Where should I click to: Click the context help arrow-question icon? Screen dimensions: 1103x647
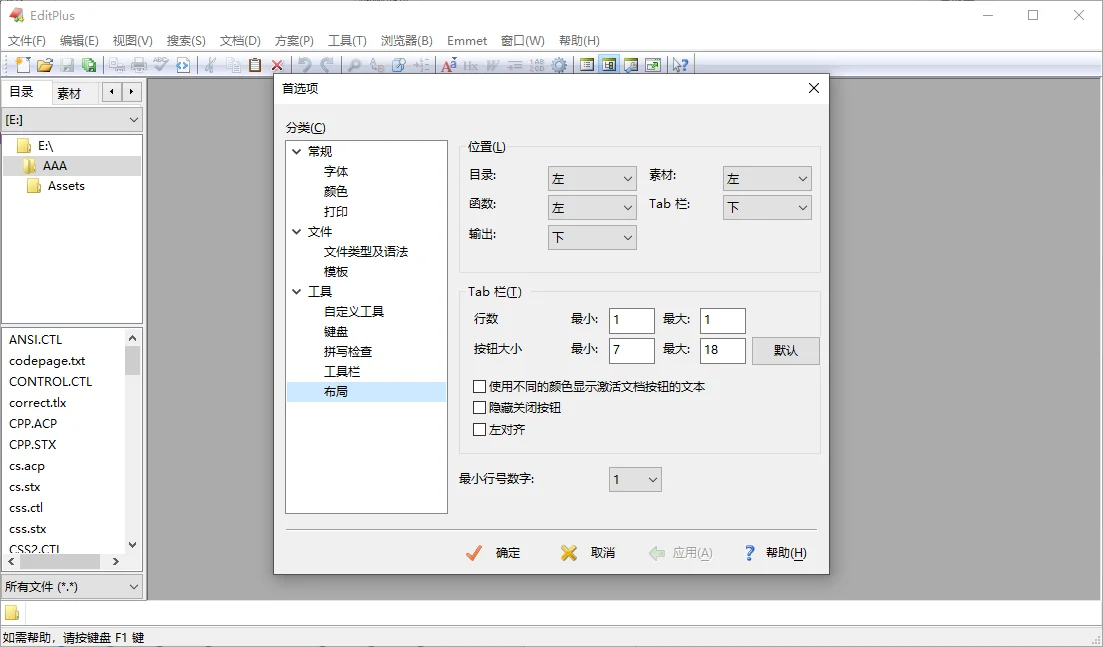tap(680, 65)
